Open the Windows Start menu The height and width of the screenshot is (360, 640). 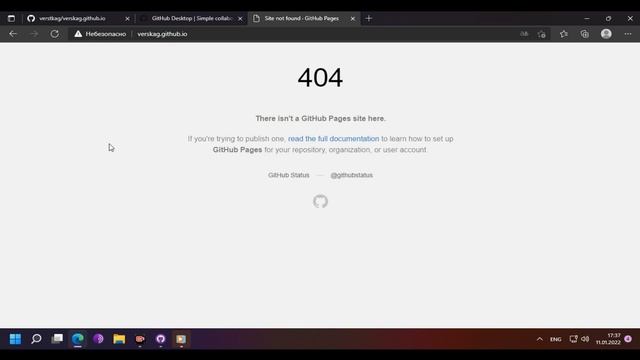(15, 339)
